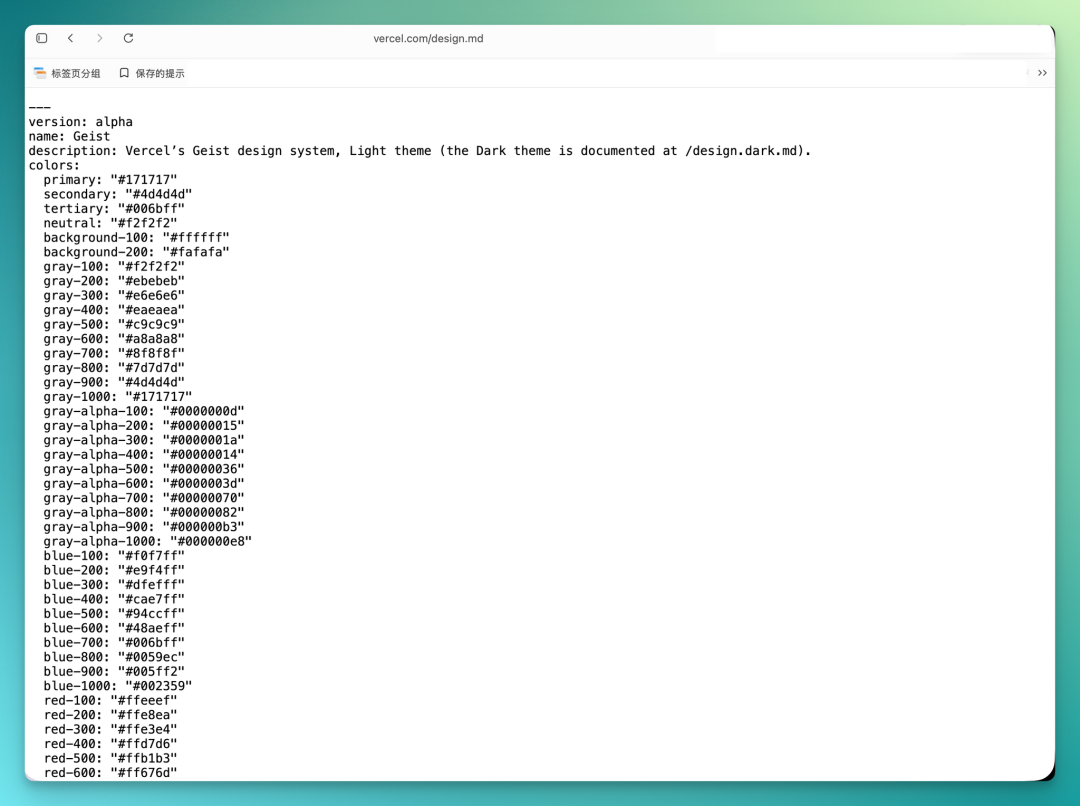Screen dimensions: 1080x806
Task: Click the vercel.com/design.md address bar
Action: [x=428, y=39]
